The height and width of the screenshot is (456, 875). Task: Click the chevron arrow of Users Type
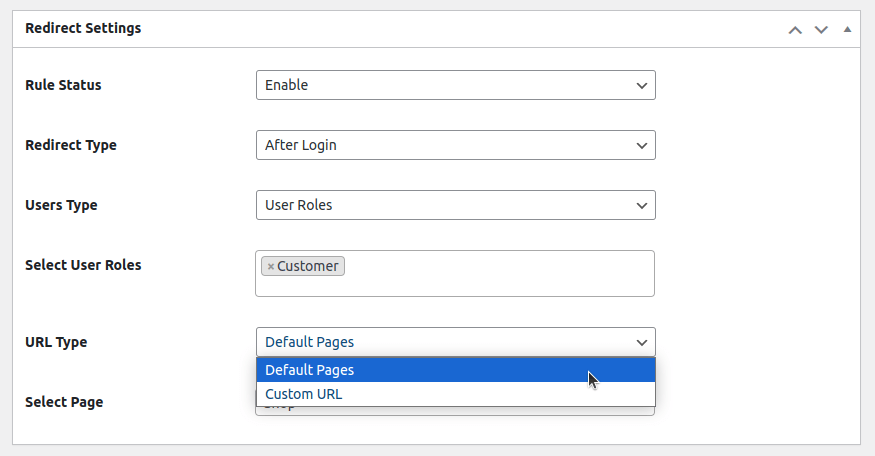[642, 205]
